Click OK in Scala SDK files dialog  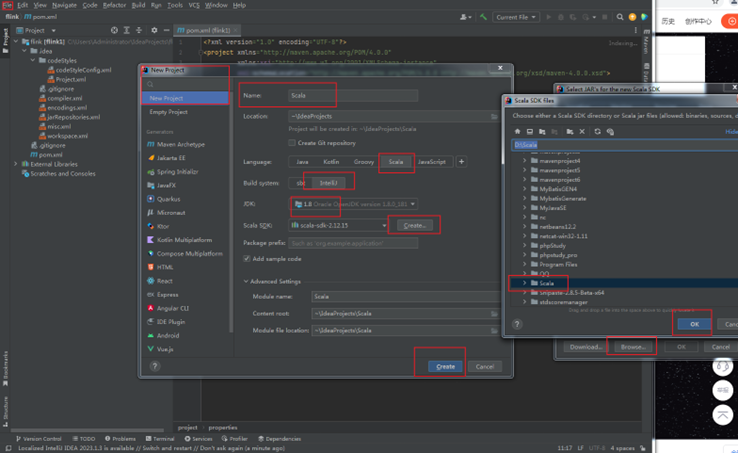pyautogui.click(x=694, y=324)
